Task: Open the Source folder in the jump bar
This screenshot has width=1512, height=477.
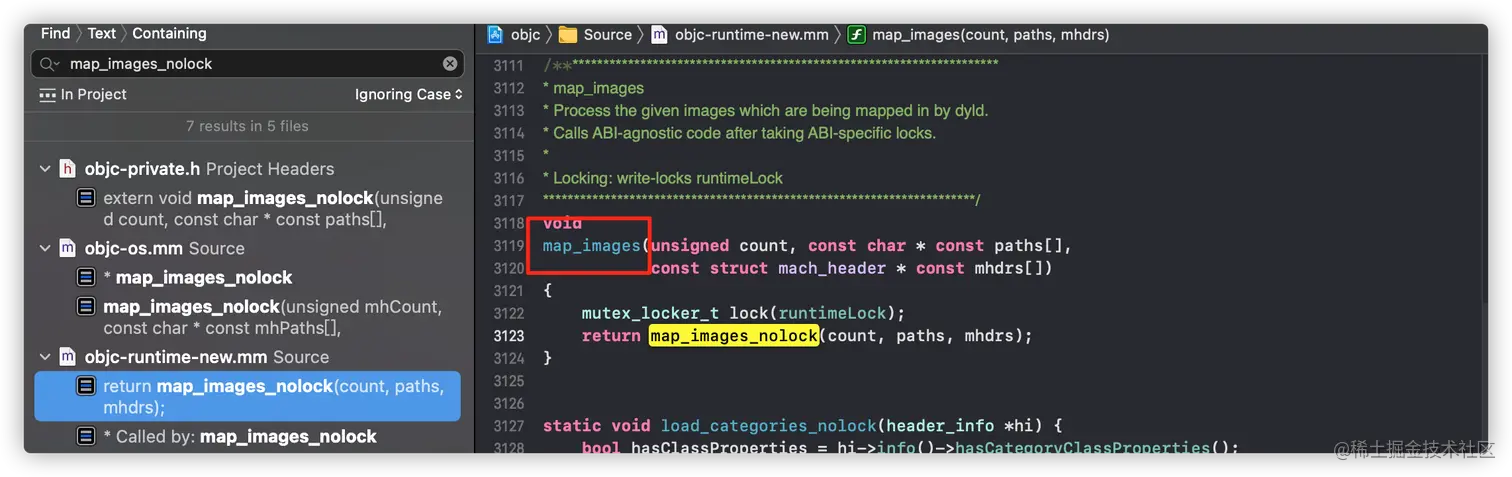Action: (x=608, y=35)
